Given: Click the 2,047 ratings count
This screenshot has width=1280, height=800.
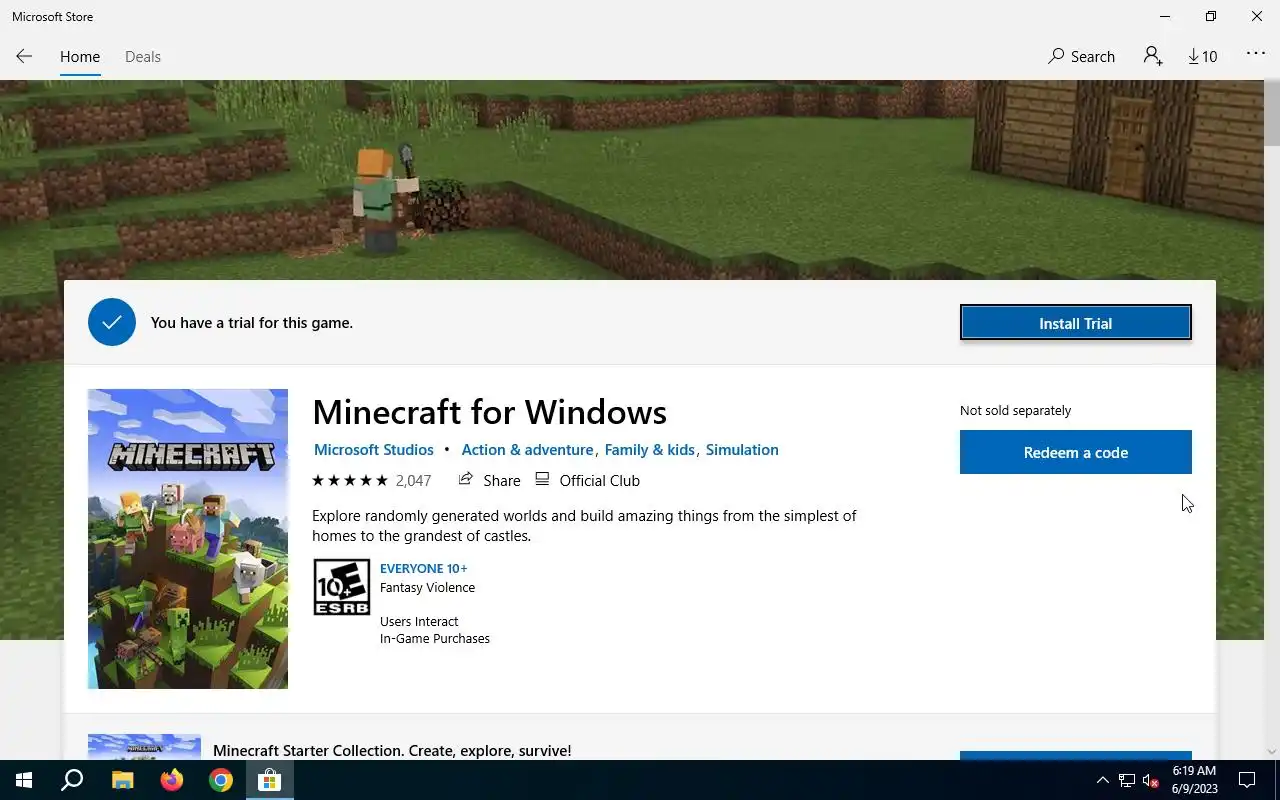Looking at the screenshot, I should tap(413, 481).
